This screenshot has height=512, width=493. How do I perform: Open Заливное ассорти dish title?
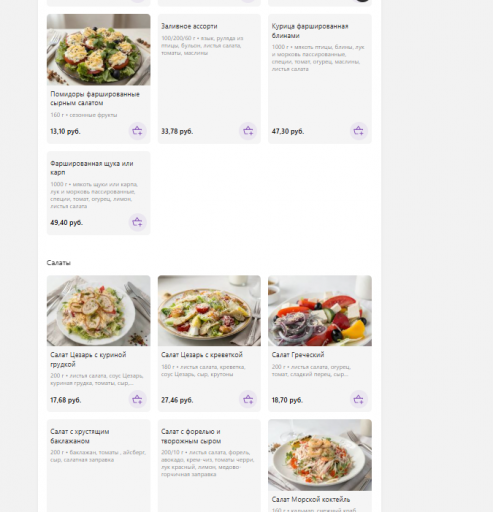[x=189, y=26]
